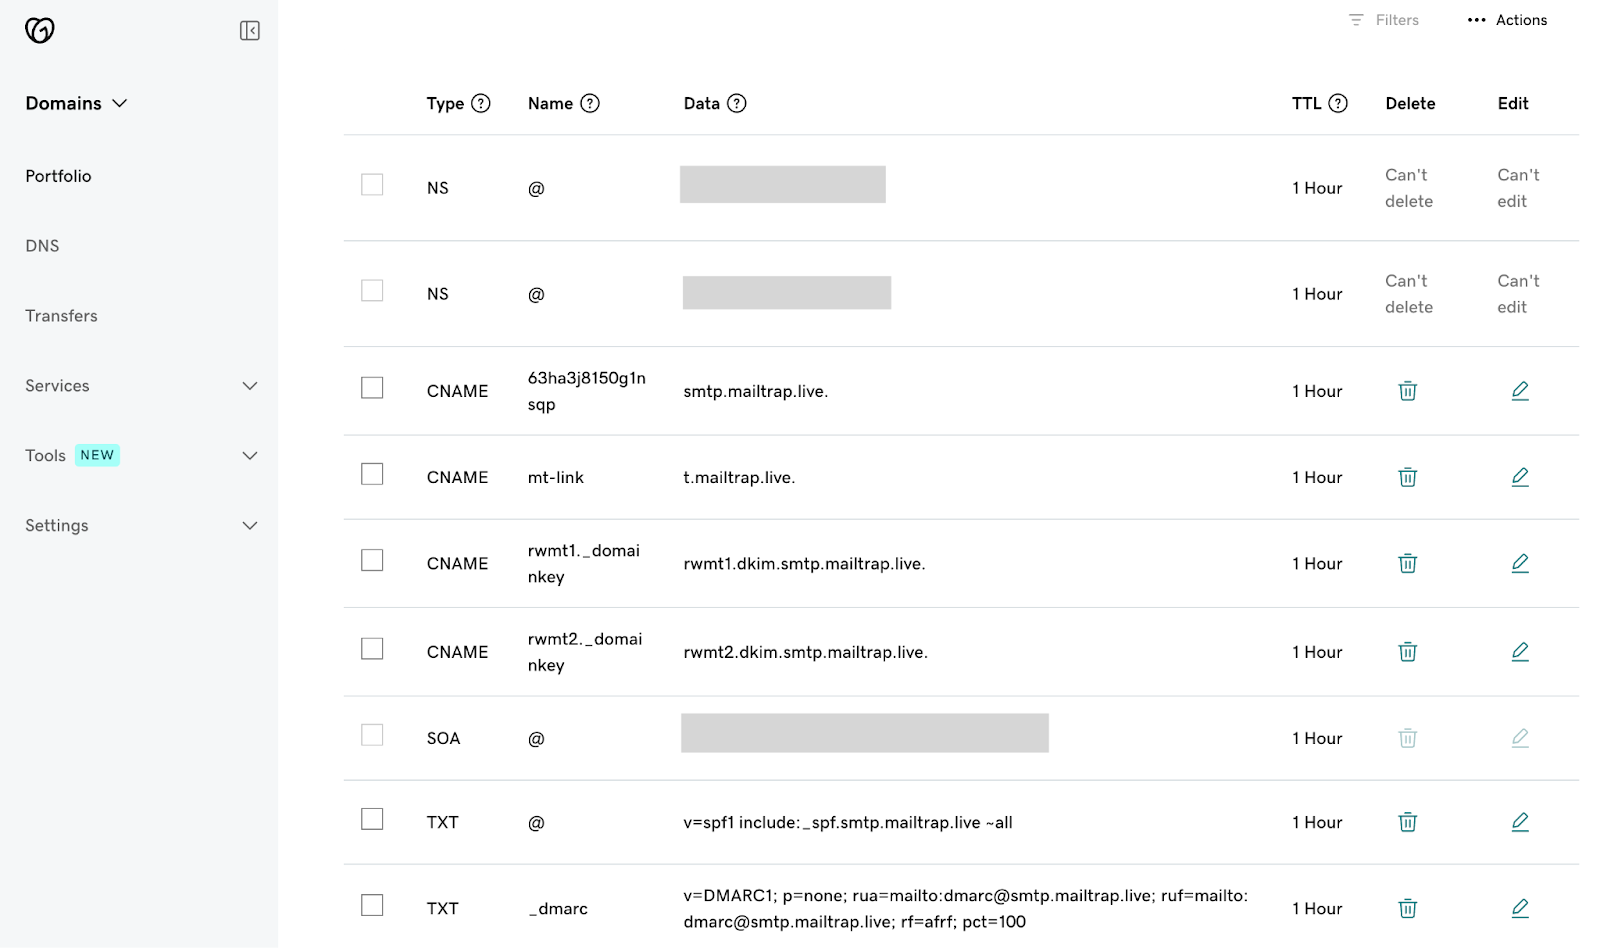The width and height of the screenshot is (1600, 948).
Task: Go to the DNS section
Action: pos(42,245)
